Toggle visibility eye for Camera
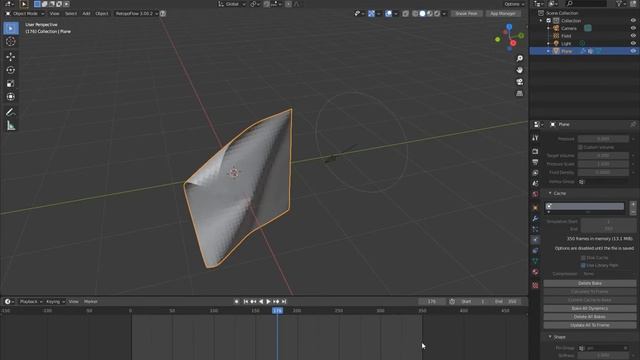Screen dimensions: 640x360 pos(633,28)
